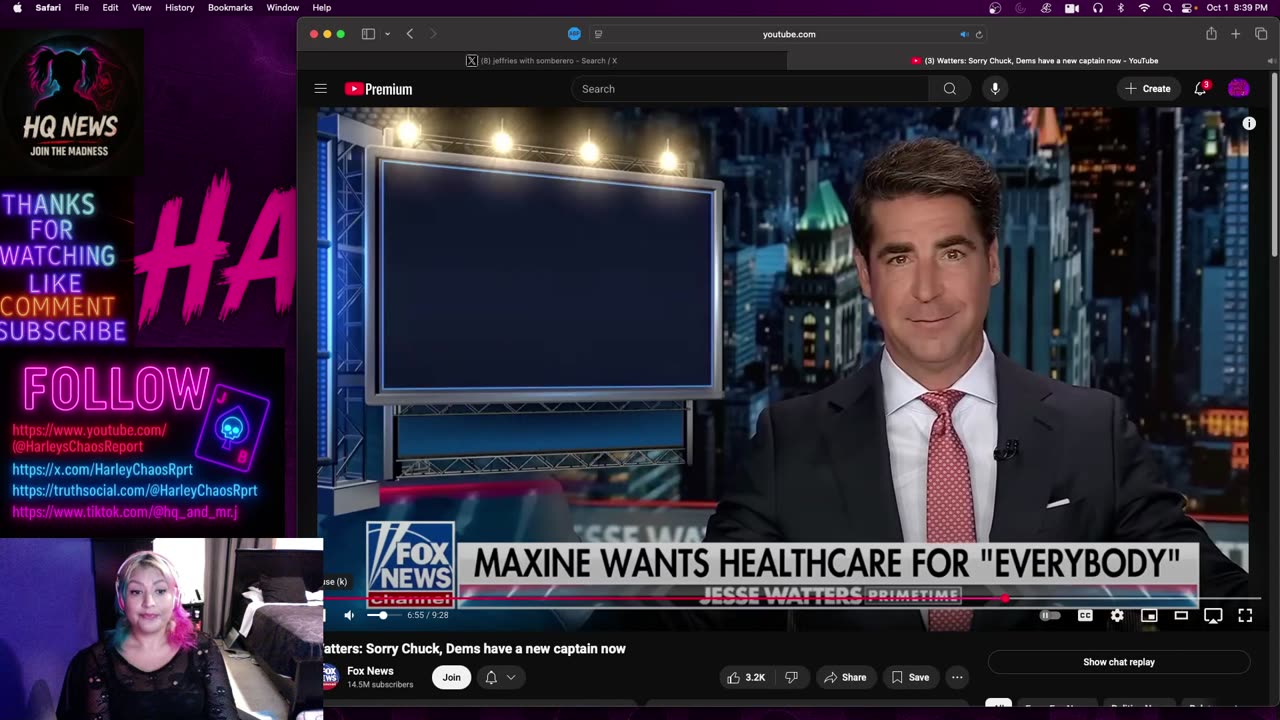Open the YouTube account avatar menu

tap(1238, 89)
